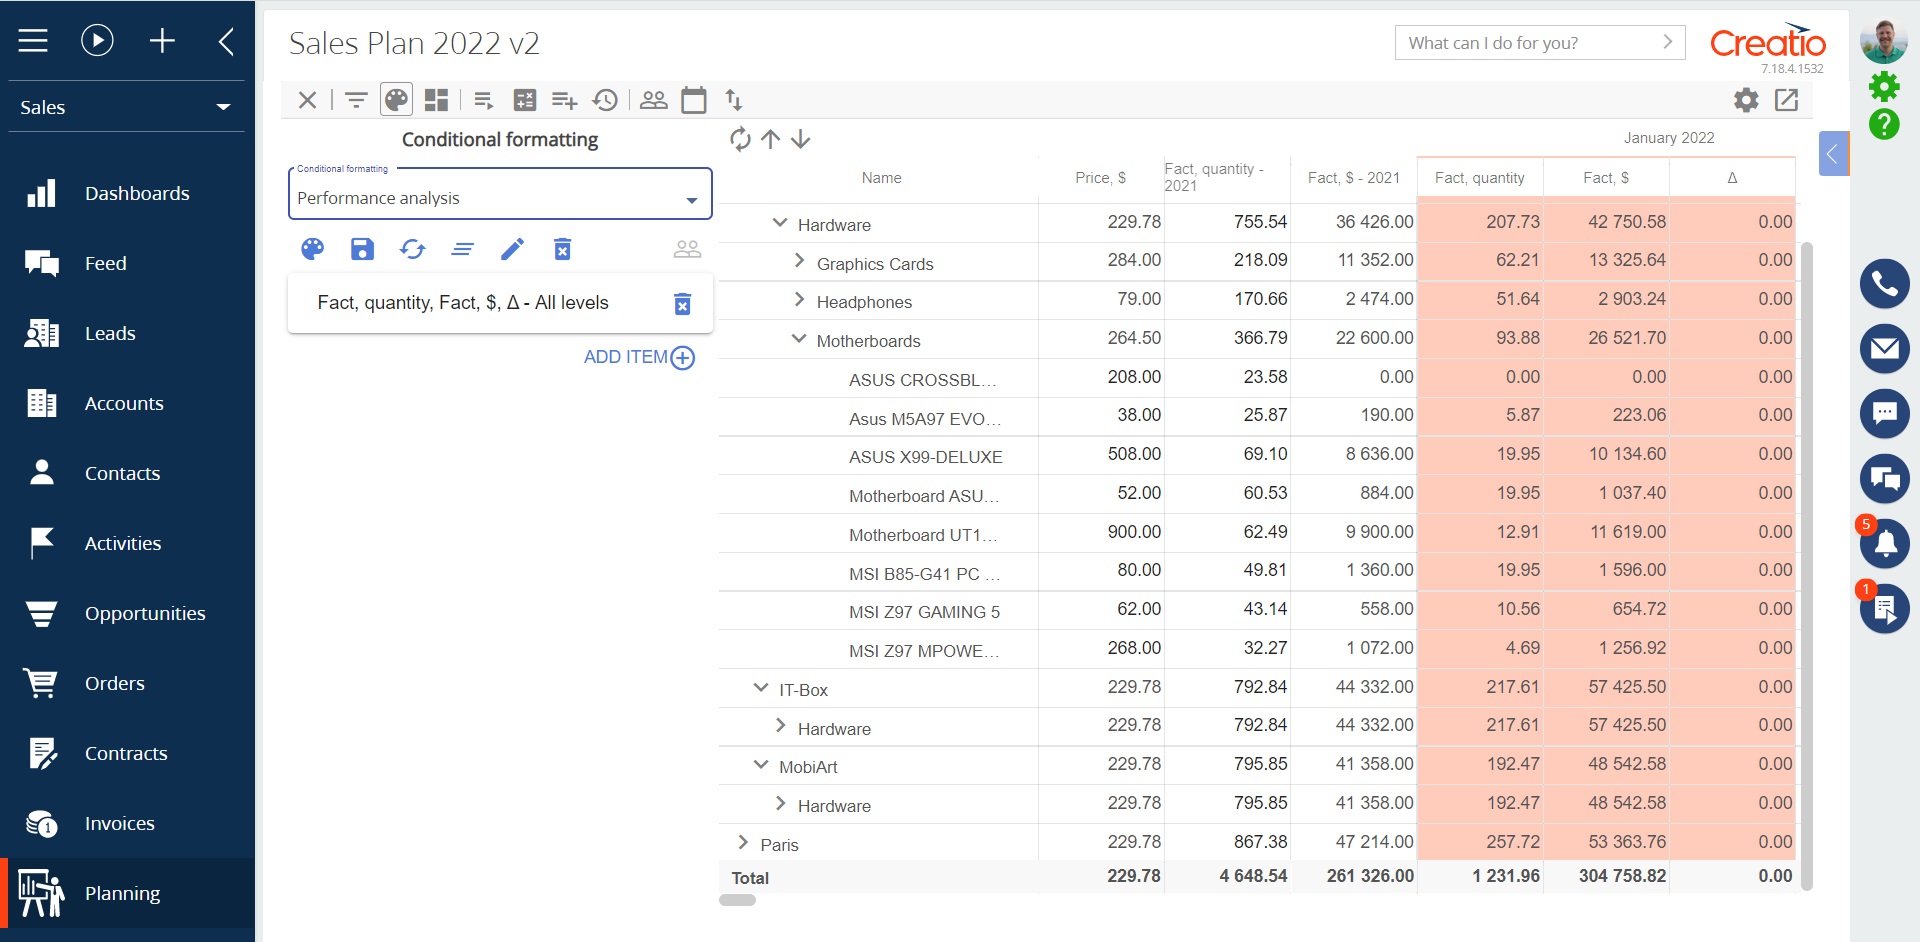This screenshot has width=1920, height=942.
Task: Edit the formatting rule with pencil icon
Action: coord(513,249)
